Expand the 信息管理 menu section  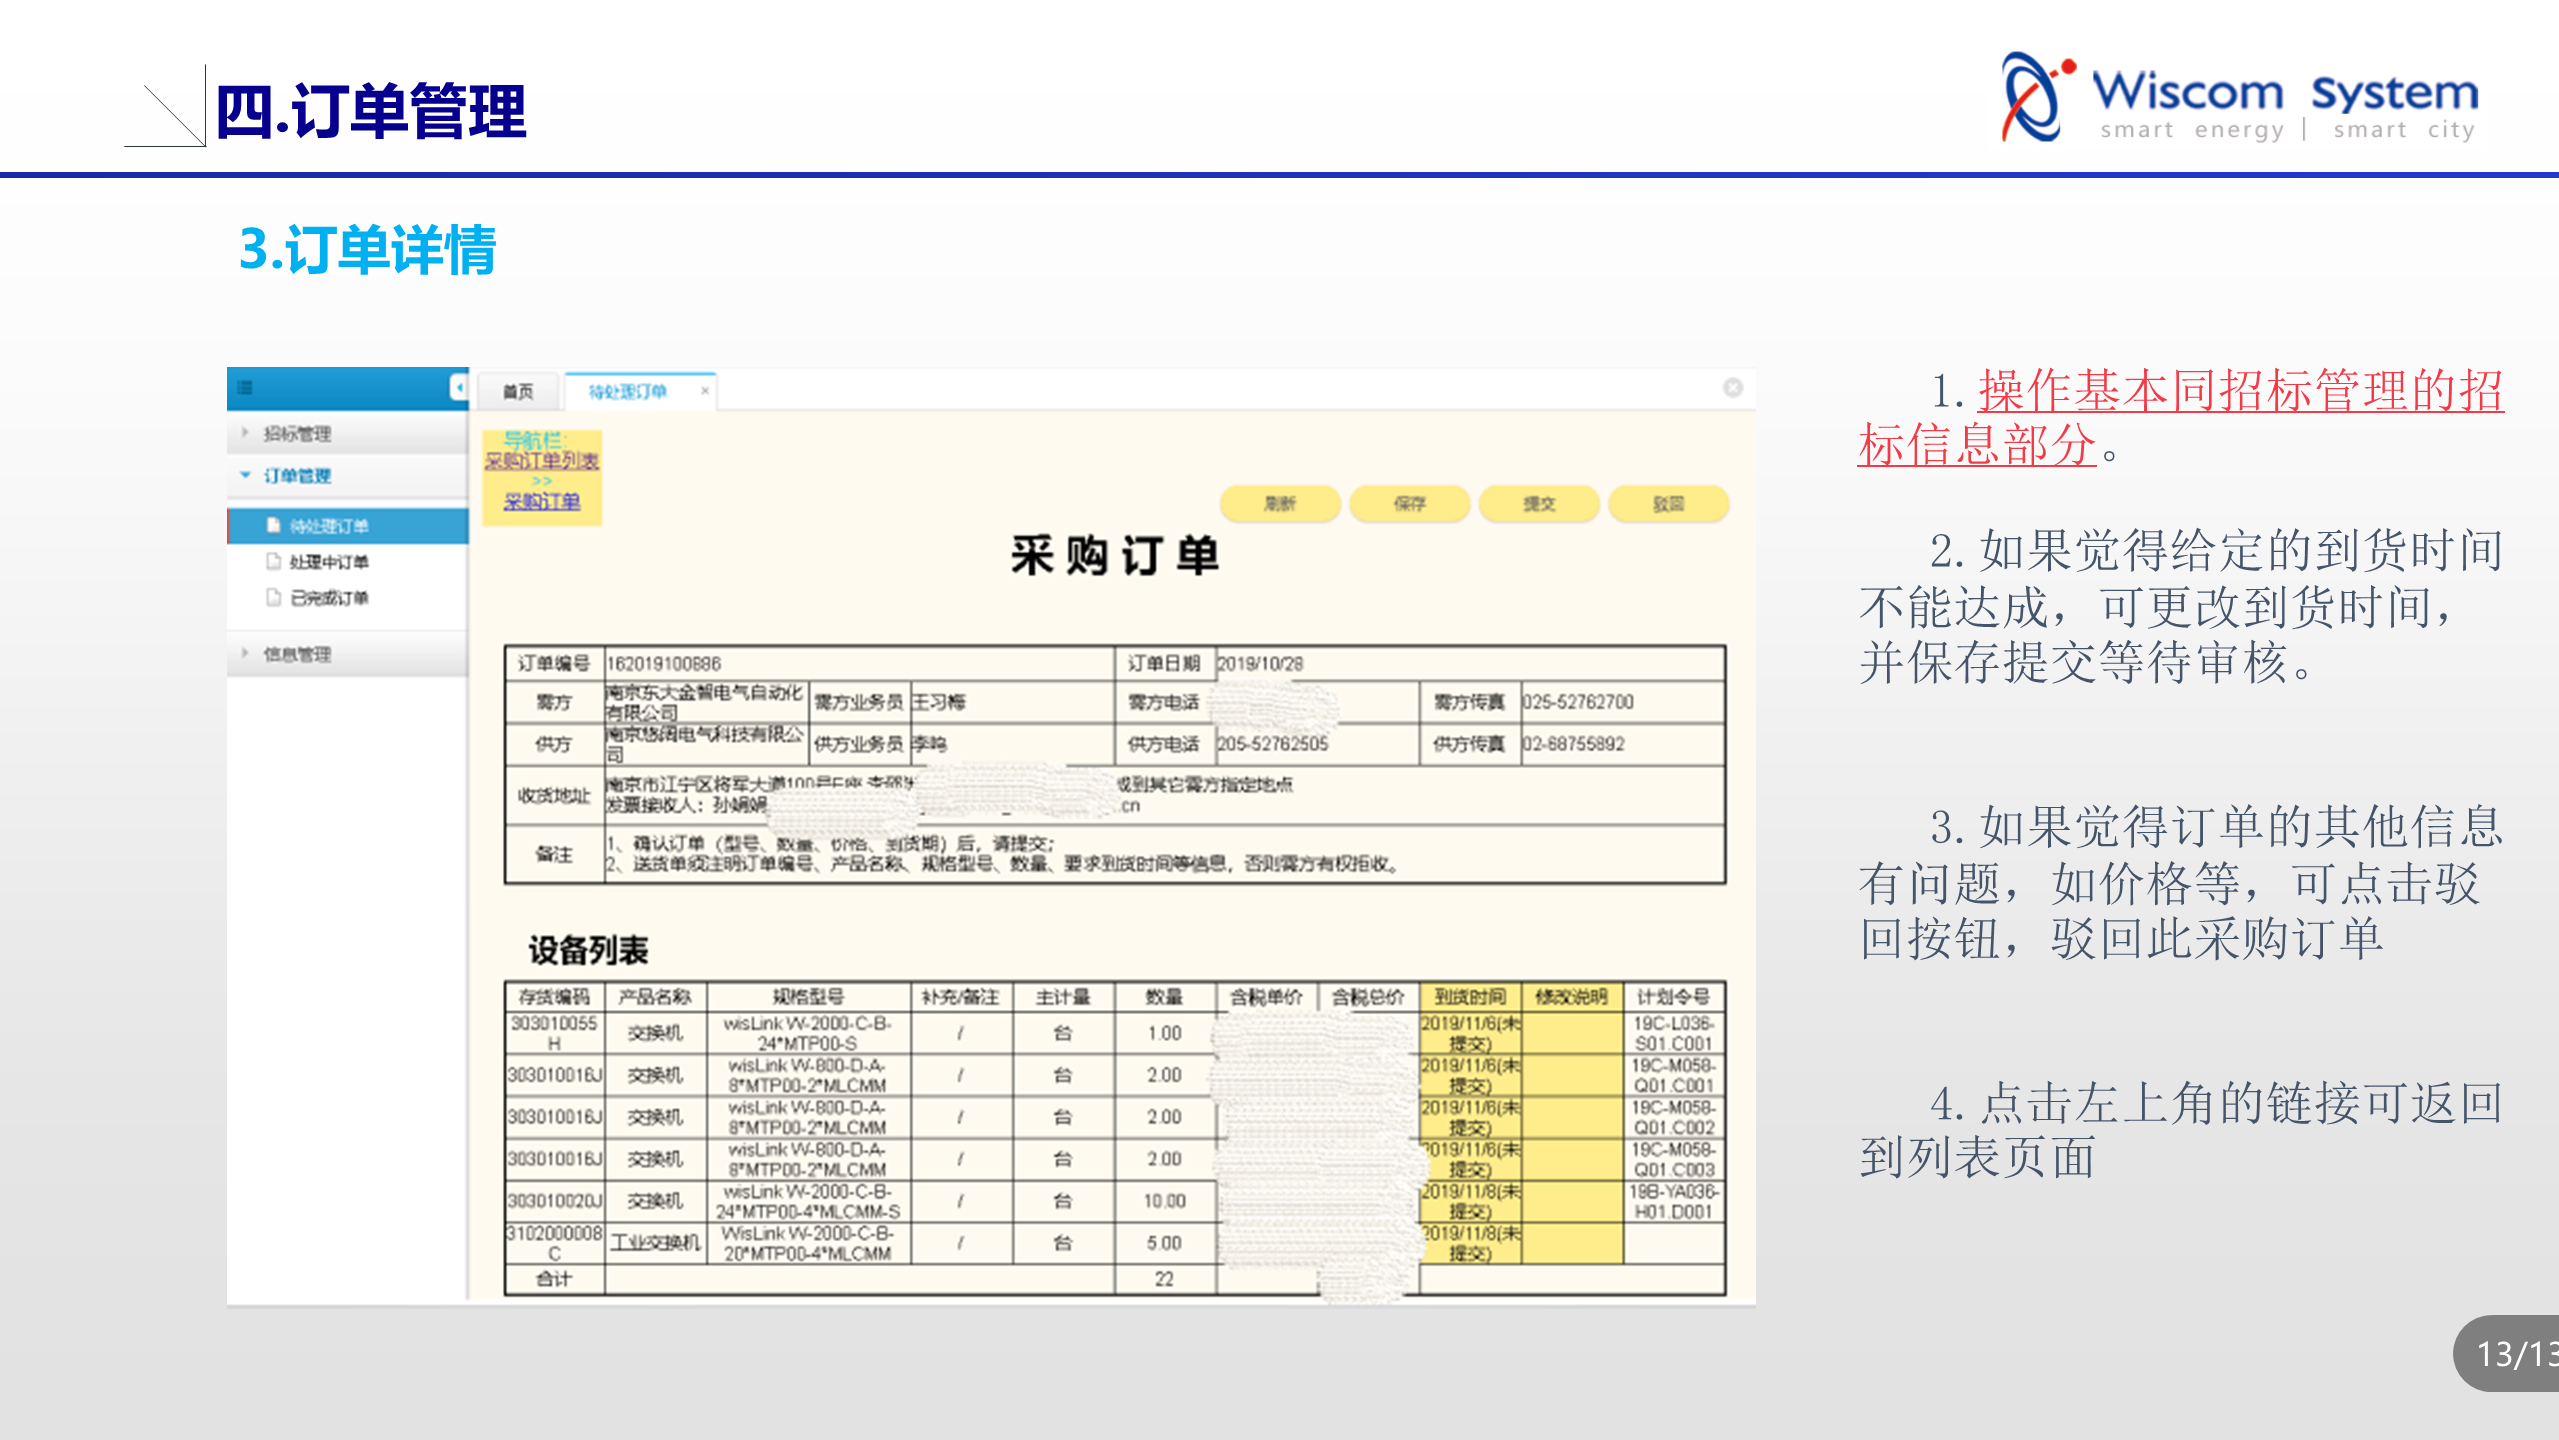pos(296,654)
